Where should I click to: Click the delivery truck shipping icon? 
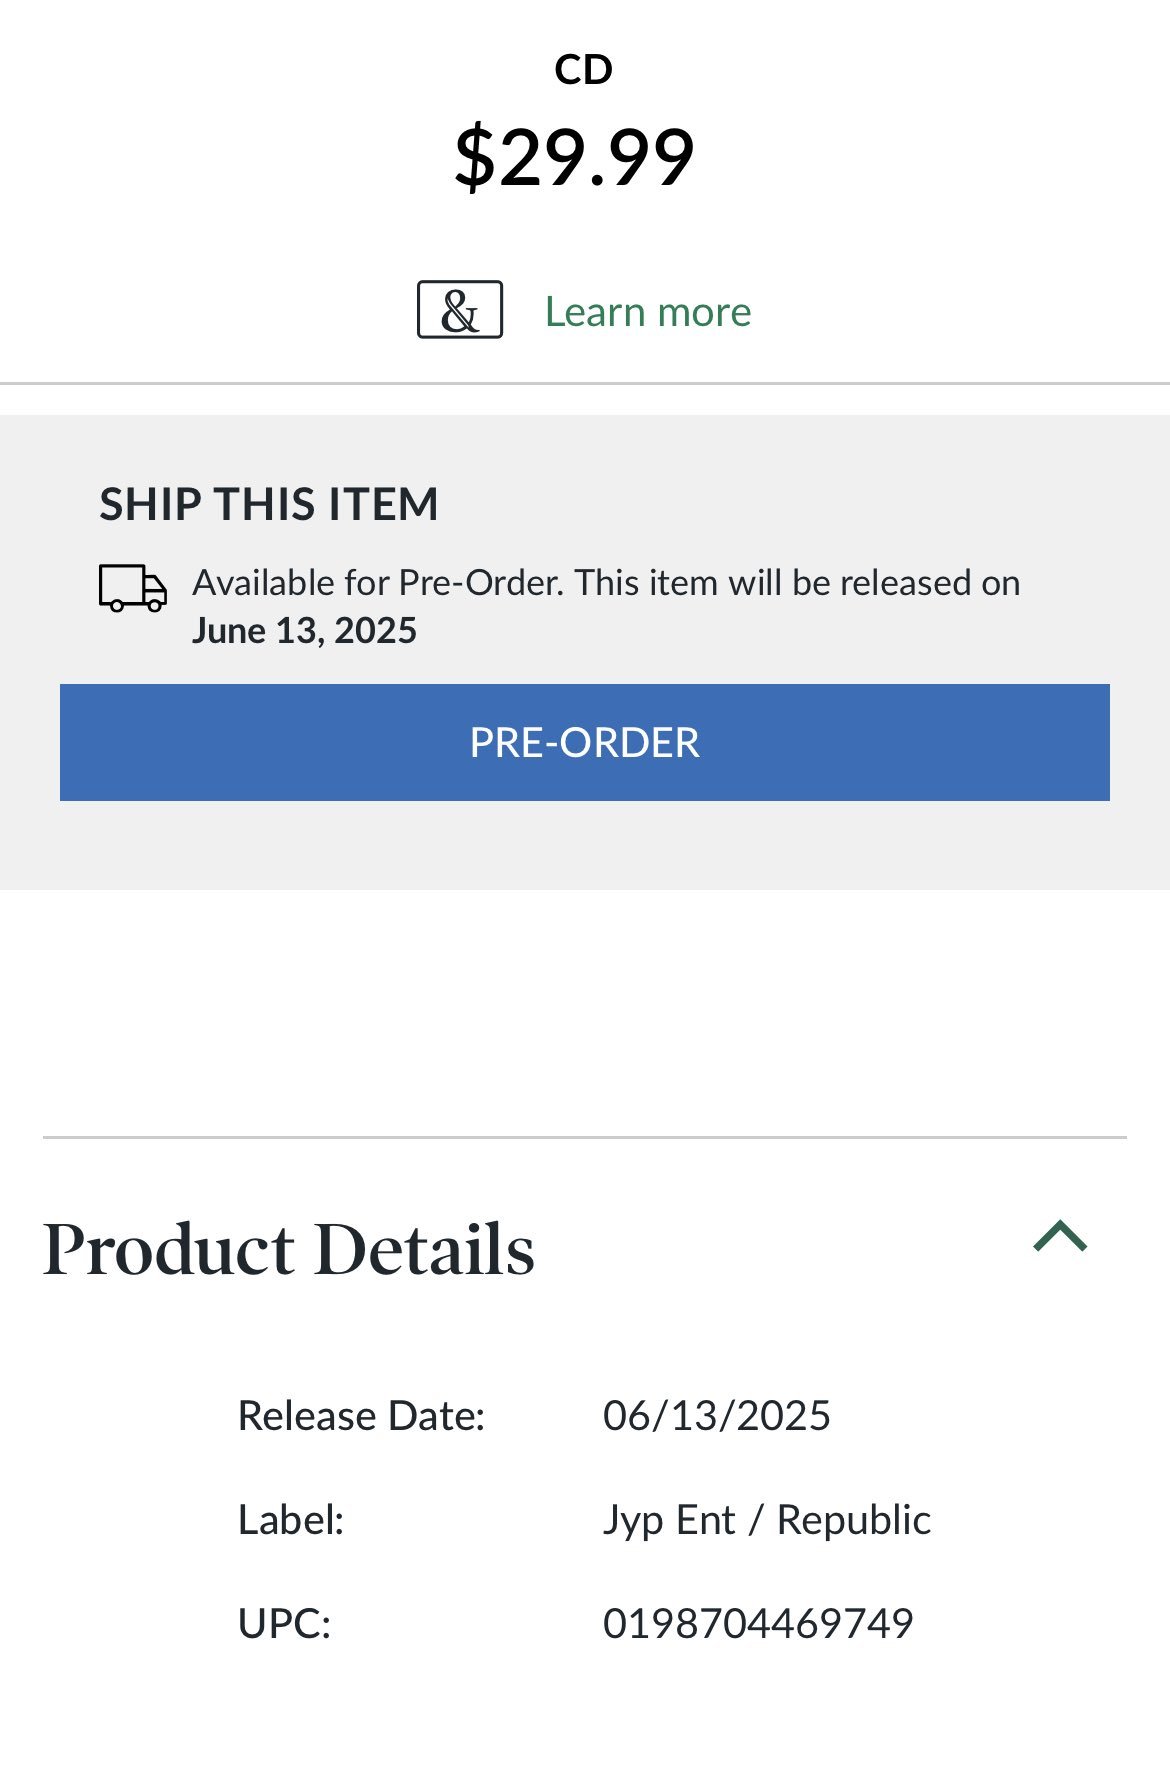tap(132, 588)
